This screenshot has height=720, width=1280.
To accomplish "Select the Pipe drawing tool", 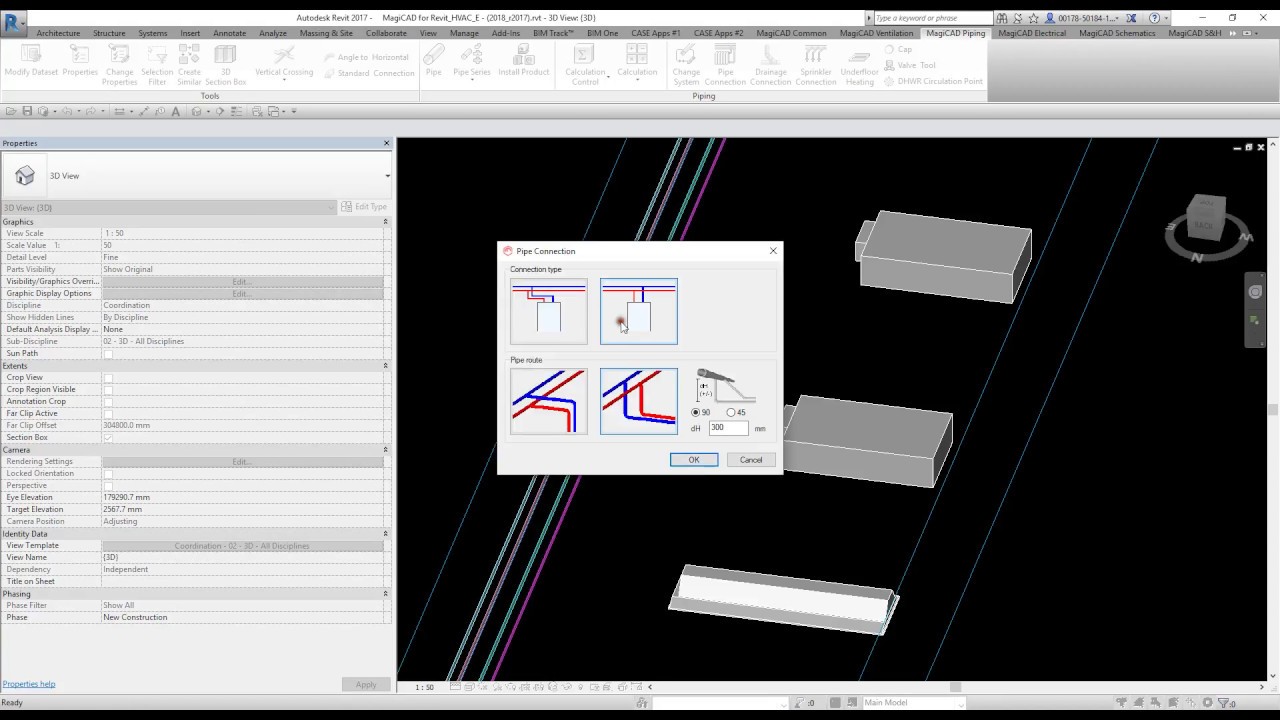I will point(433,62).
